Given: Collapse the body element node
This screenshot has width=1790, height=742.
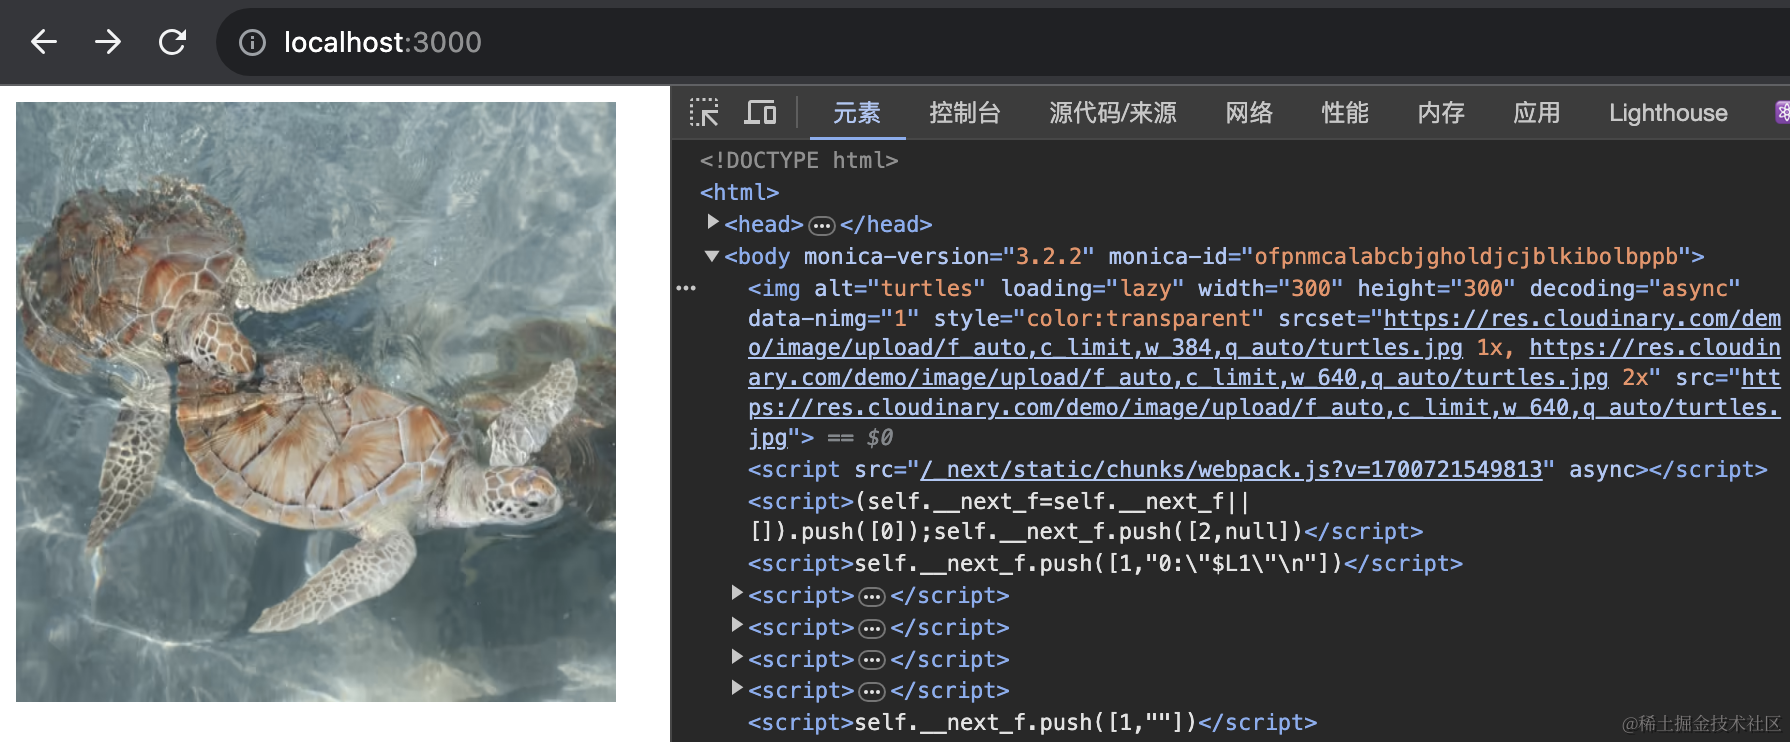Looking at the screenshot, I should (x=712, y=256).
